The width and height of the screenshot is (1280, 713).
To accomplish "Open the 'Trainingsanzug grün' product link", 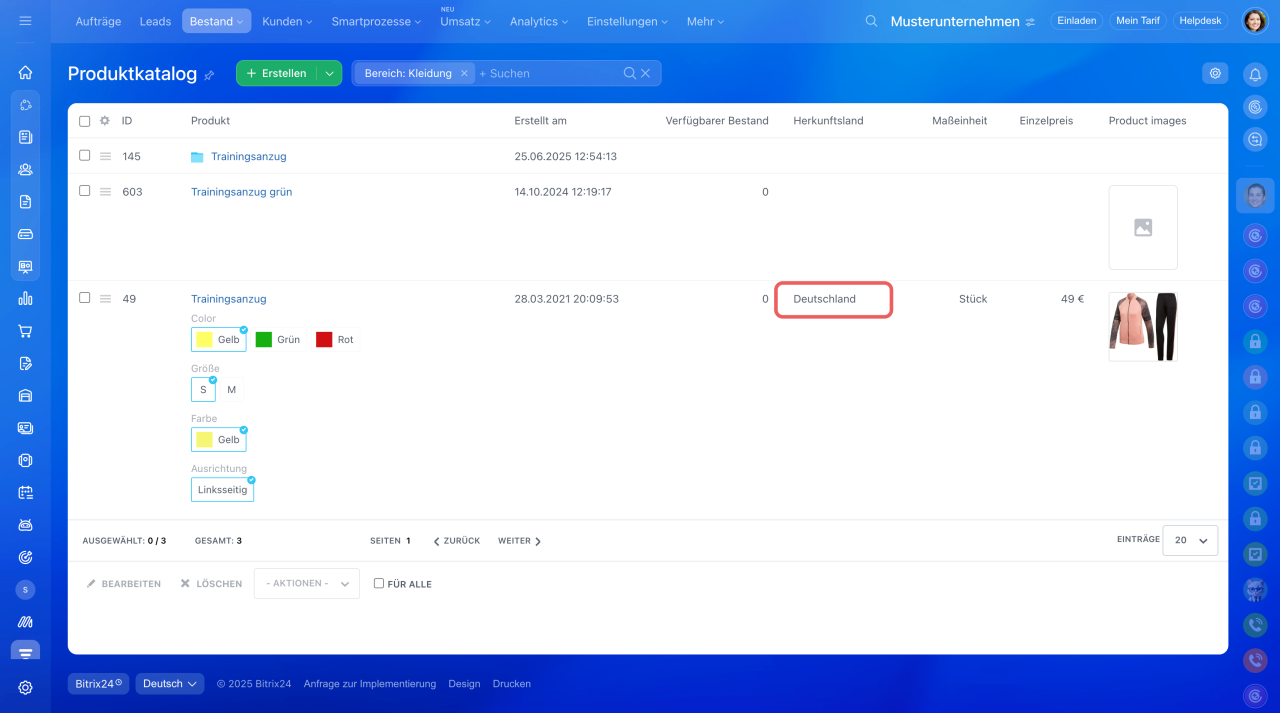I will 242,192.
